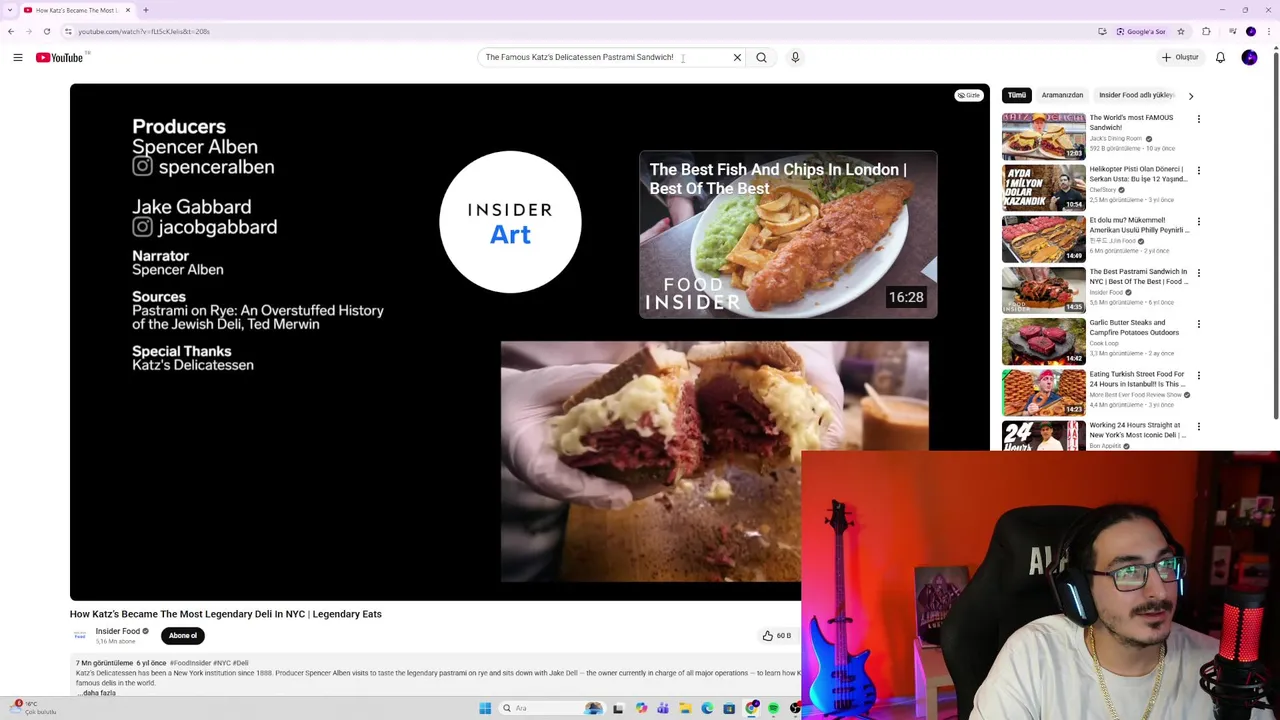The image size is (1280, 720).
Task: Open YouTube notifications bell
Action: 1220,58
